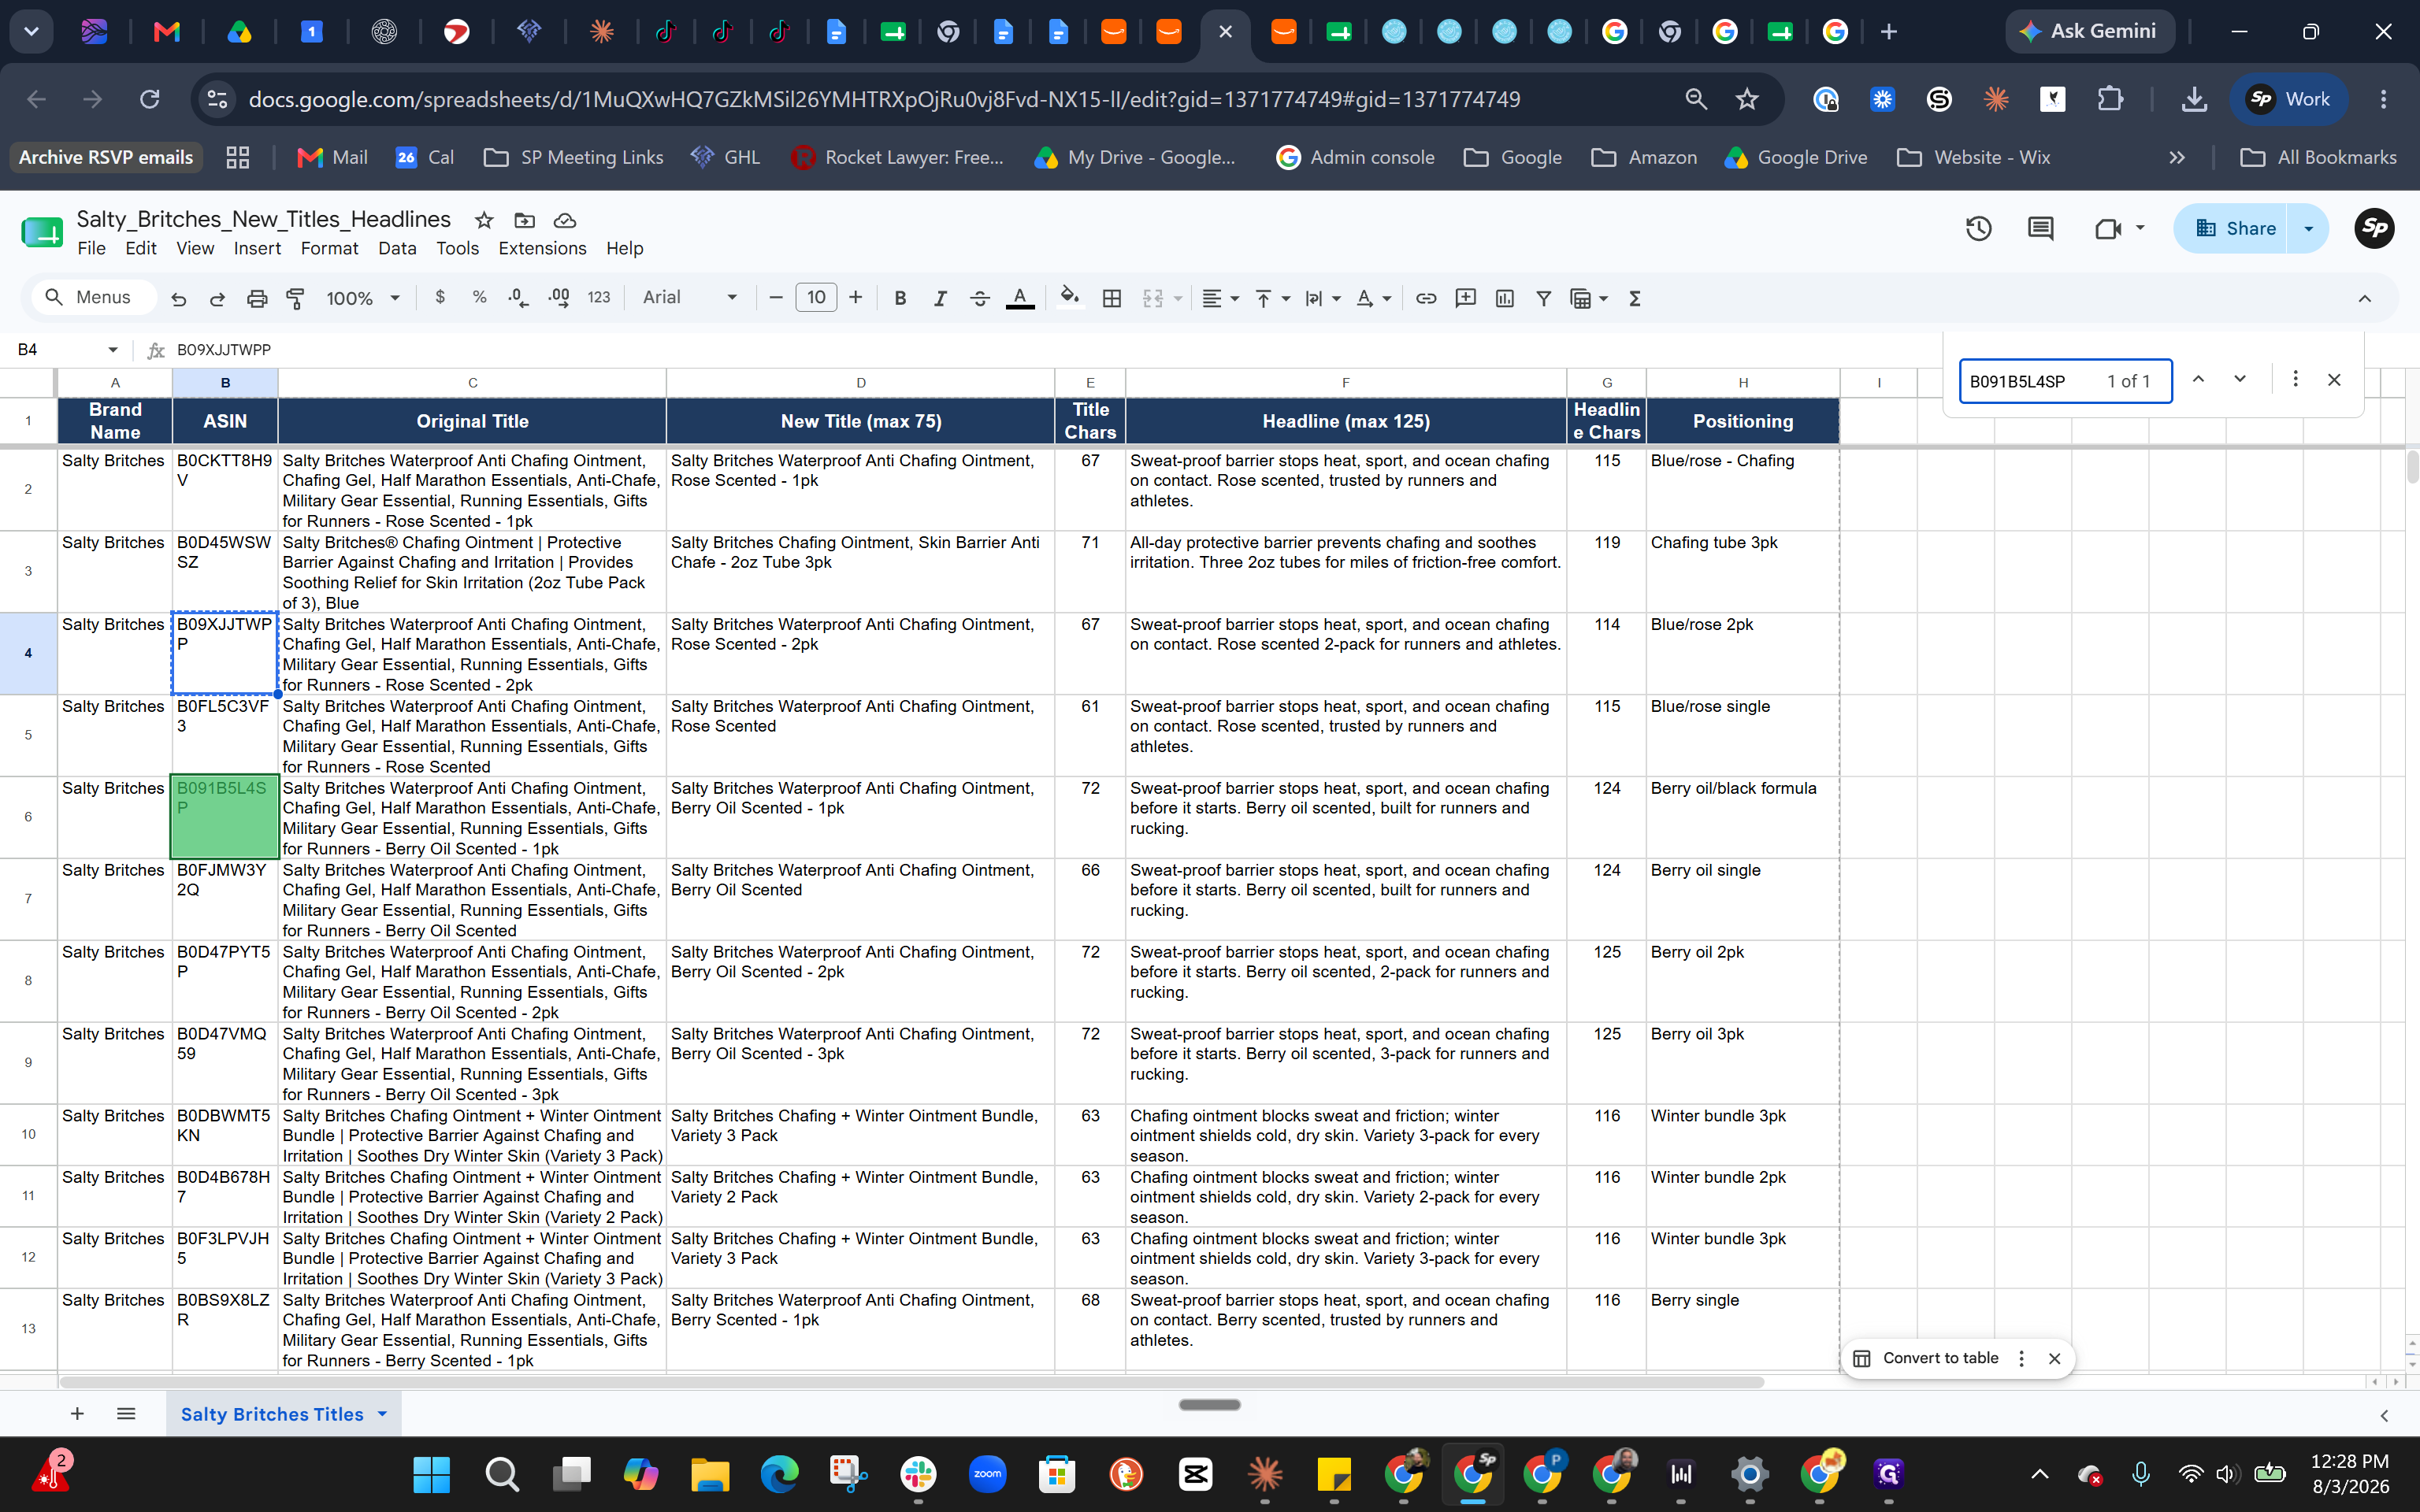The width and height of the screenshot is (2420, 1512).
Task: Click the Undo icon in toolbar
Action: click(179, 298)
